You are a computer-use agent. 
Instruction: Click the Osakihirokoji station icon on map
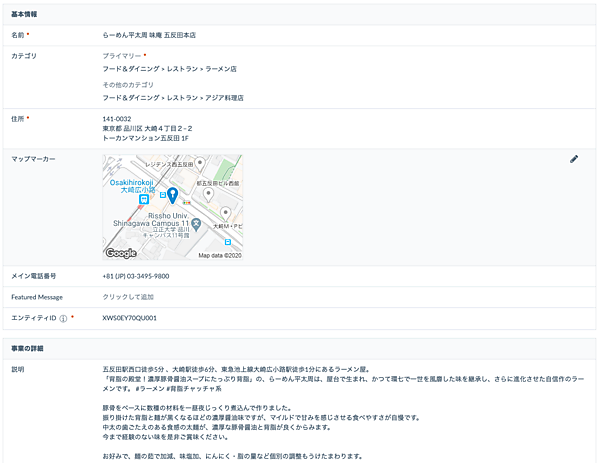click(x=118, y=197)
